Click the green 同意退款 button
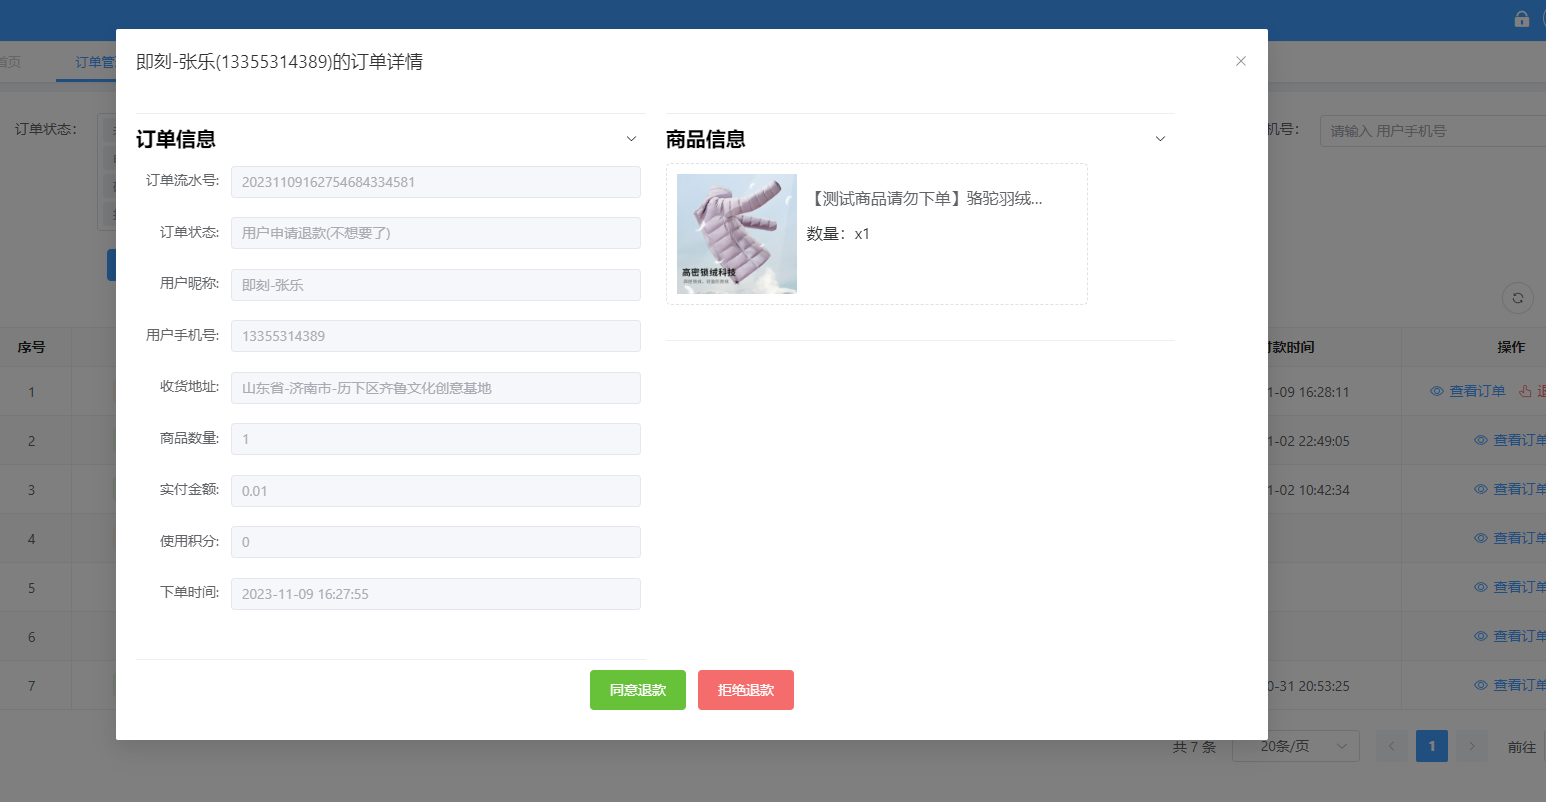This screenshot has height=802, width=1546. pos(637,690)
